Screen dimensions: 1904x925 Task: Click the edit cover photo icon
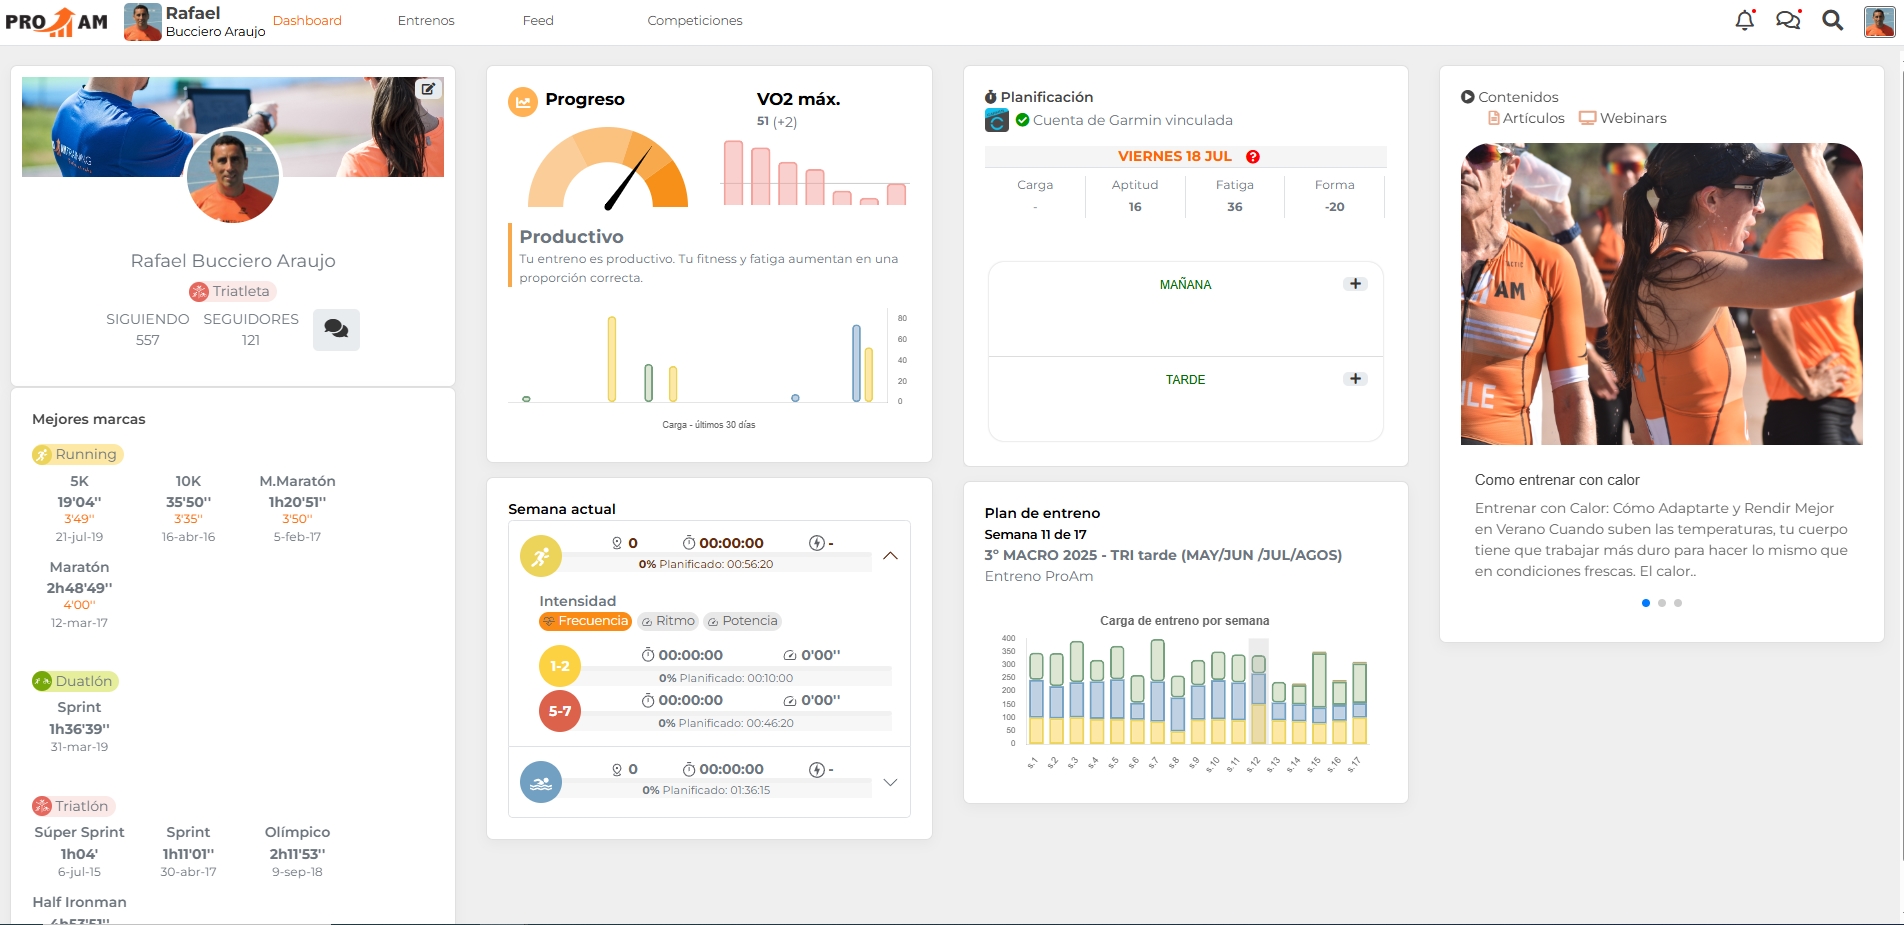click(428, 89)
